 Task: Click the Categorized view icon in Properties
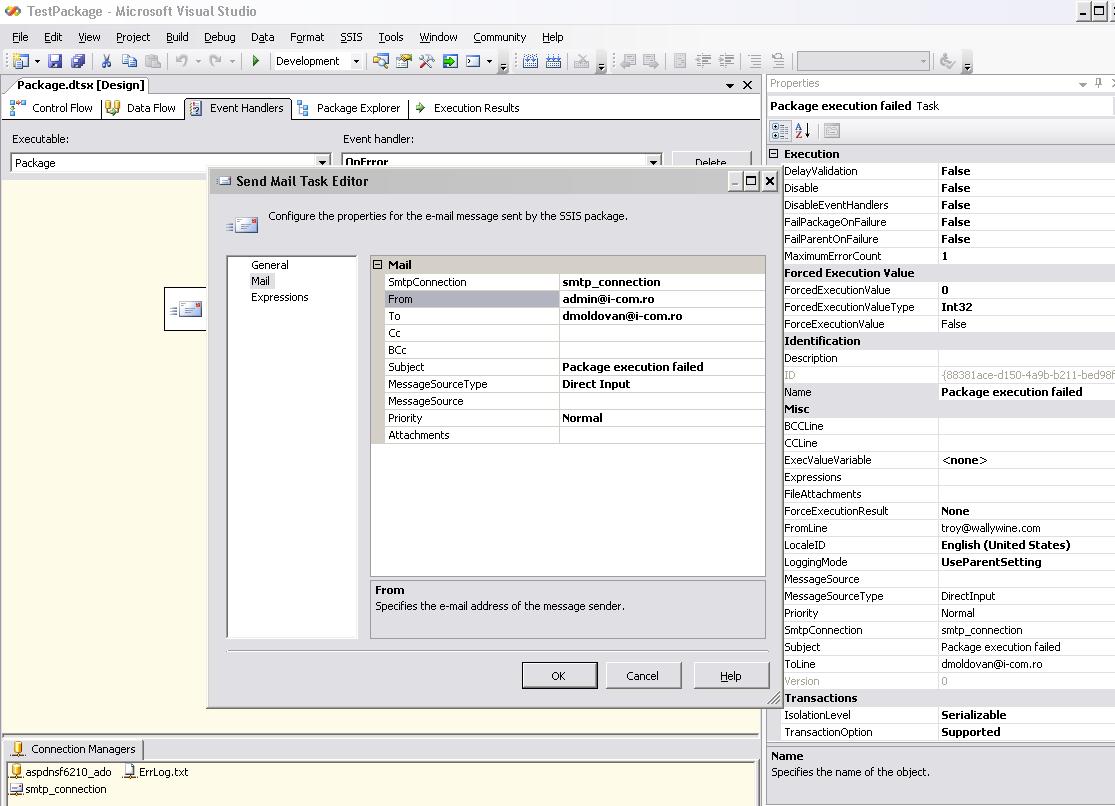pyautogui.click(x=781, y=131)
